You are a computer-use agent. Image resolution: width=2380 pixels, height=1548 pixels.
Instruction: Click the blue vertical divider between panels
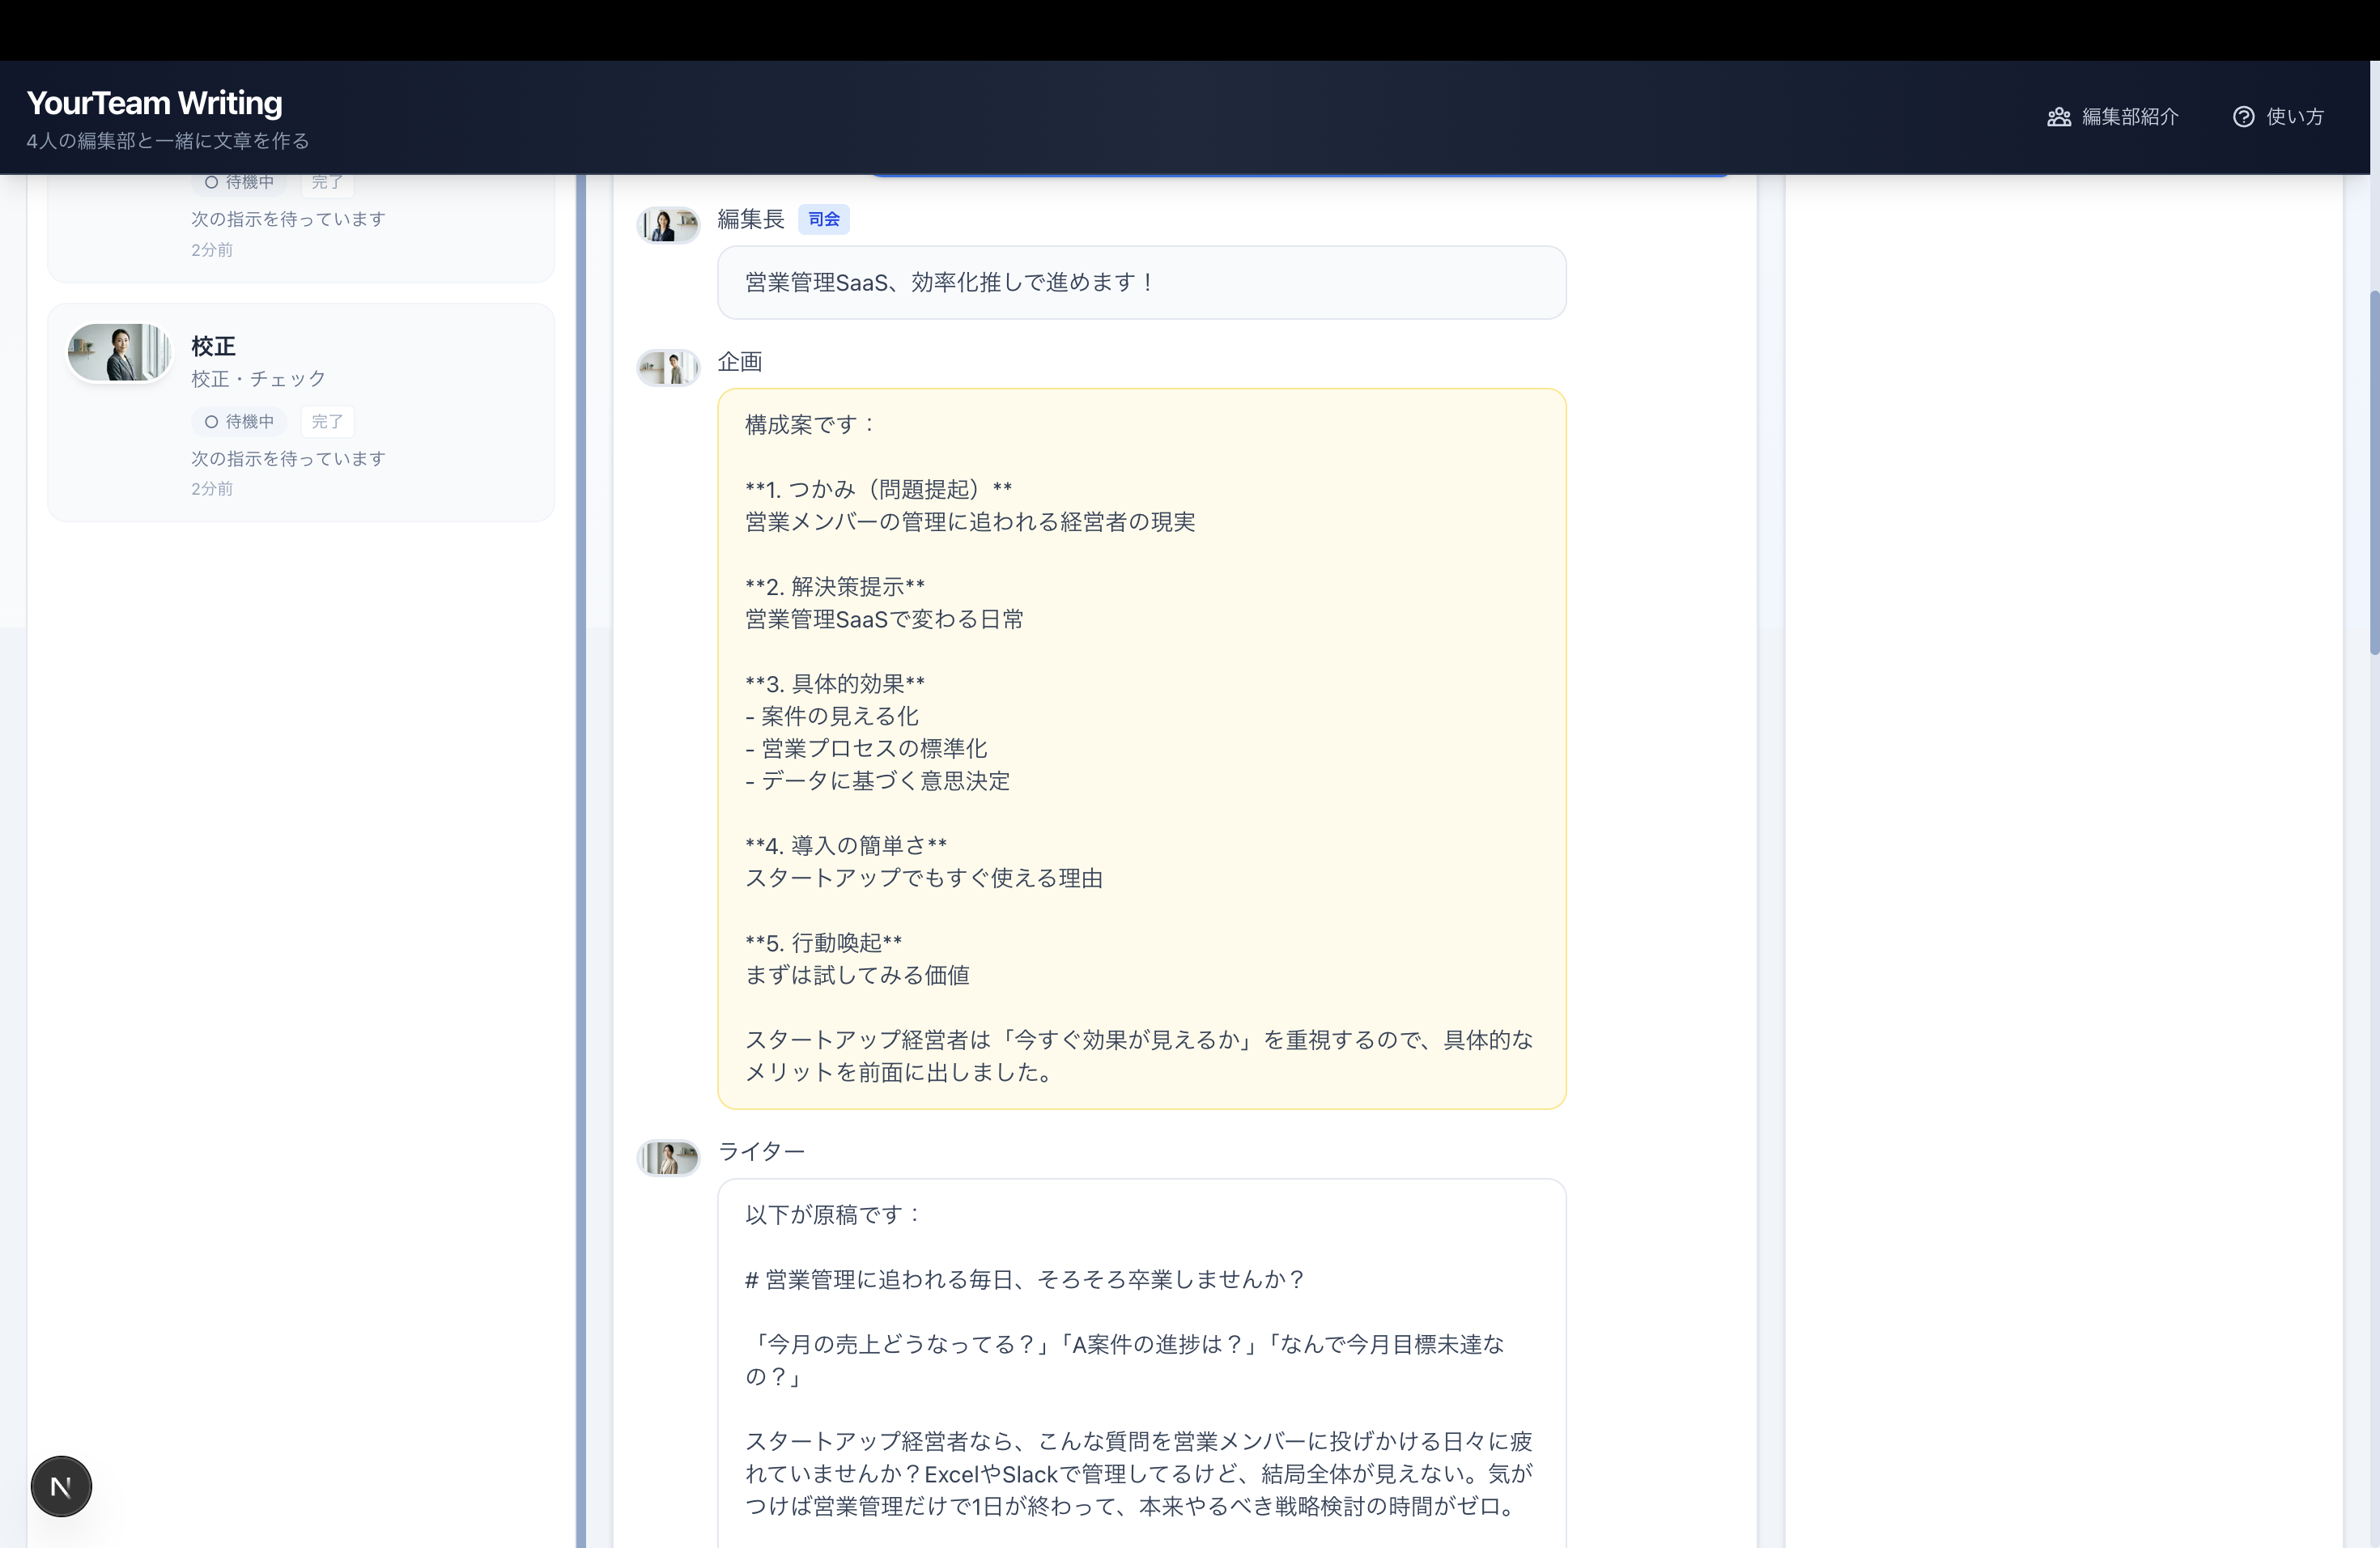click(580, 860)
